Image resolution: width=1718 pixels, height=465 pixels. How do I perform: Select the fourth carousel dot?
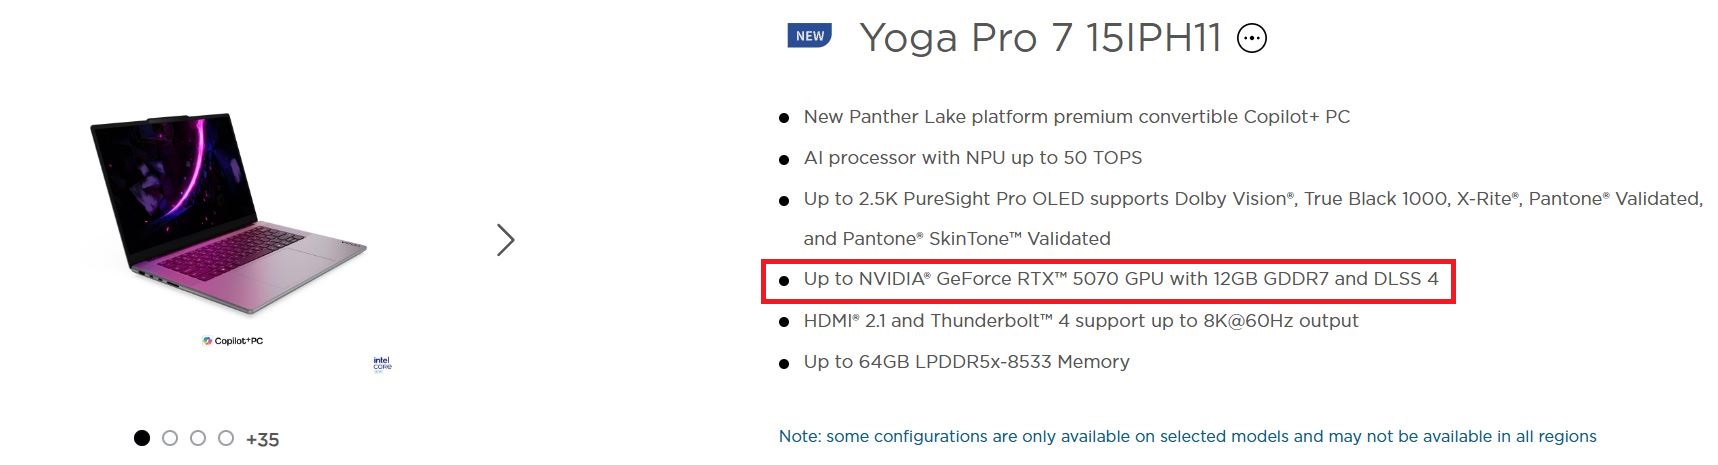tap(226, 438)
